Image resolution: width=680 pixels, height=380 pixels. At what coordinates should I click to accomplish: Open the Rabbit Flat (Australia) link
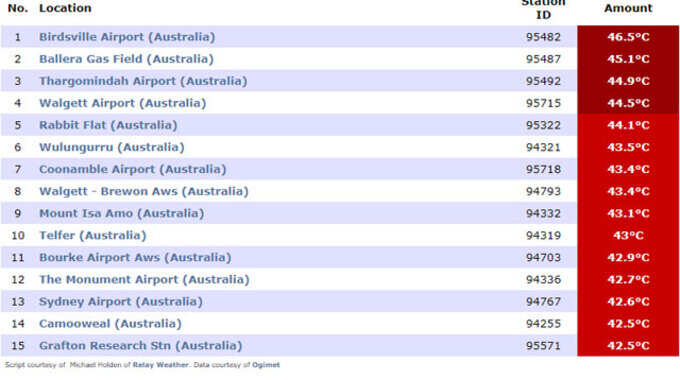point(108,125)
